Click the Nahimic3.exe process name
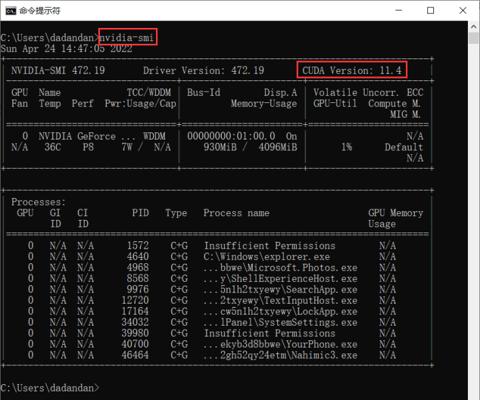This screenshot has width=480, height=400. (280, 355)
